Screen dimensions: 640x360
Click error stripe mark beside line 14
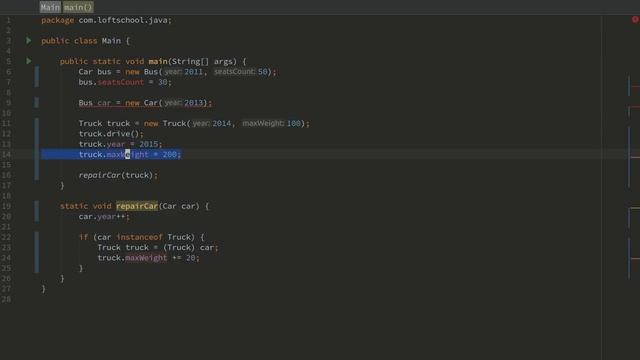tap(635, 157)
